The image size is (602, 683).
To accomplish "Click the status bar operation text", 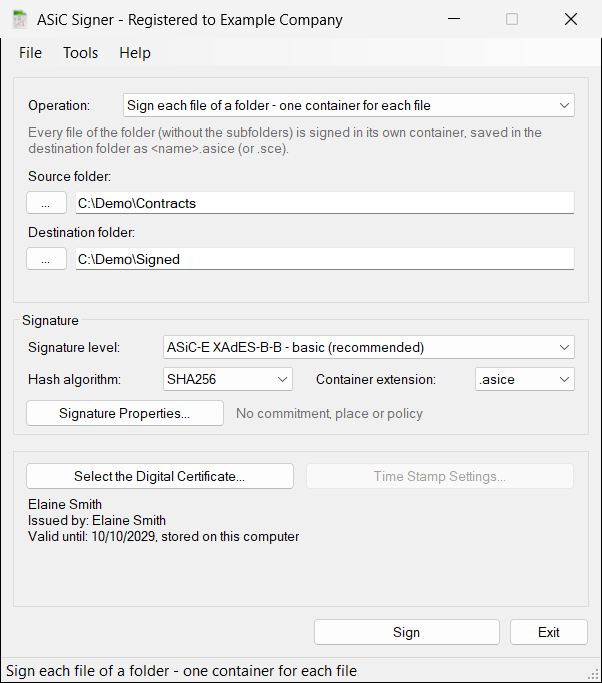I will [x=182, y=671].
